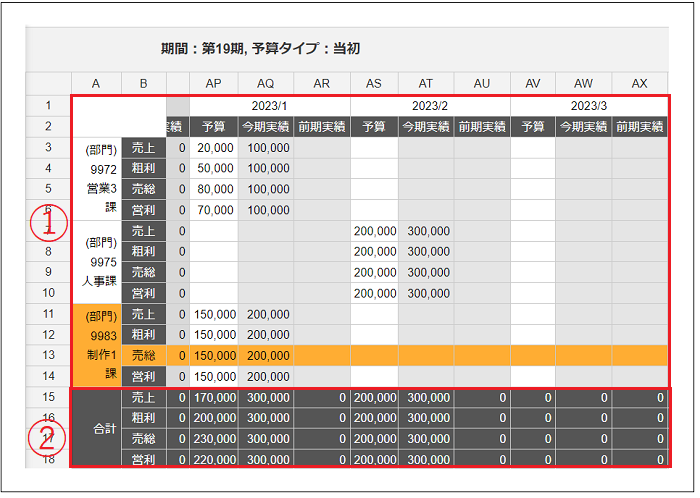The width and height of the screenshot is (700, 498).
Task: Select the 合計 total label cell
Action: 97,428
